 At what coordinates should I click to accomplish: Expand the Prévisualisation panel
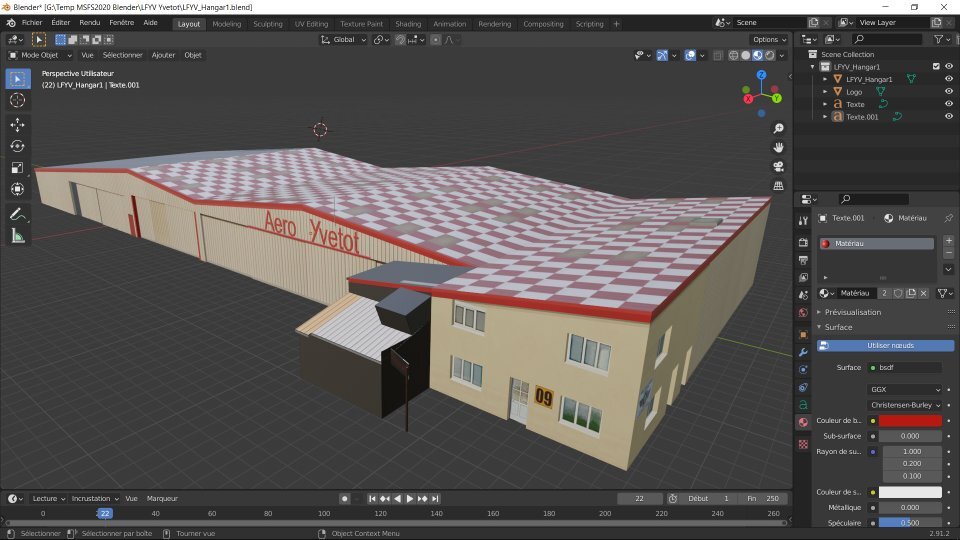click(853, 312)
